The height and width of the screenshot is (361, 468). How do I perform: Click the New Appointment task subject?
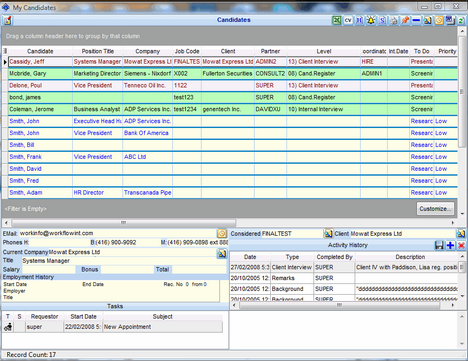[162, 327]
